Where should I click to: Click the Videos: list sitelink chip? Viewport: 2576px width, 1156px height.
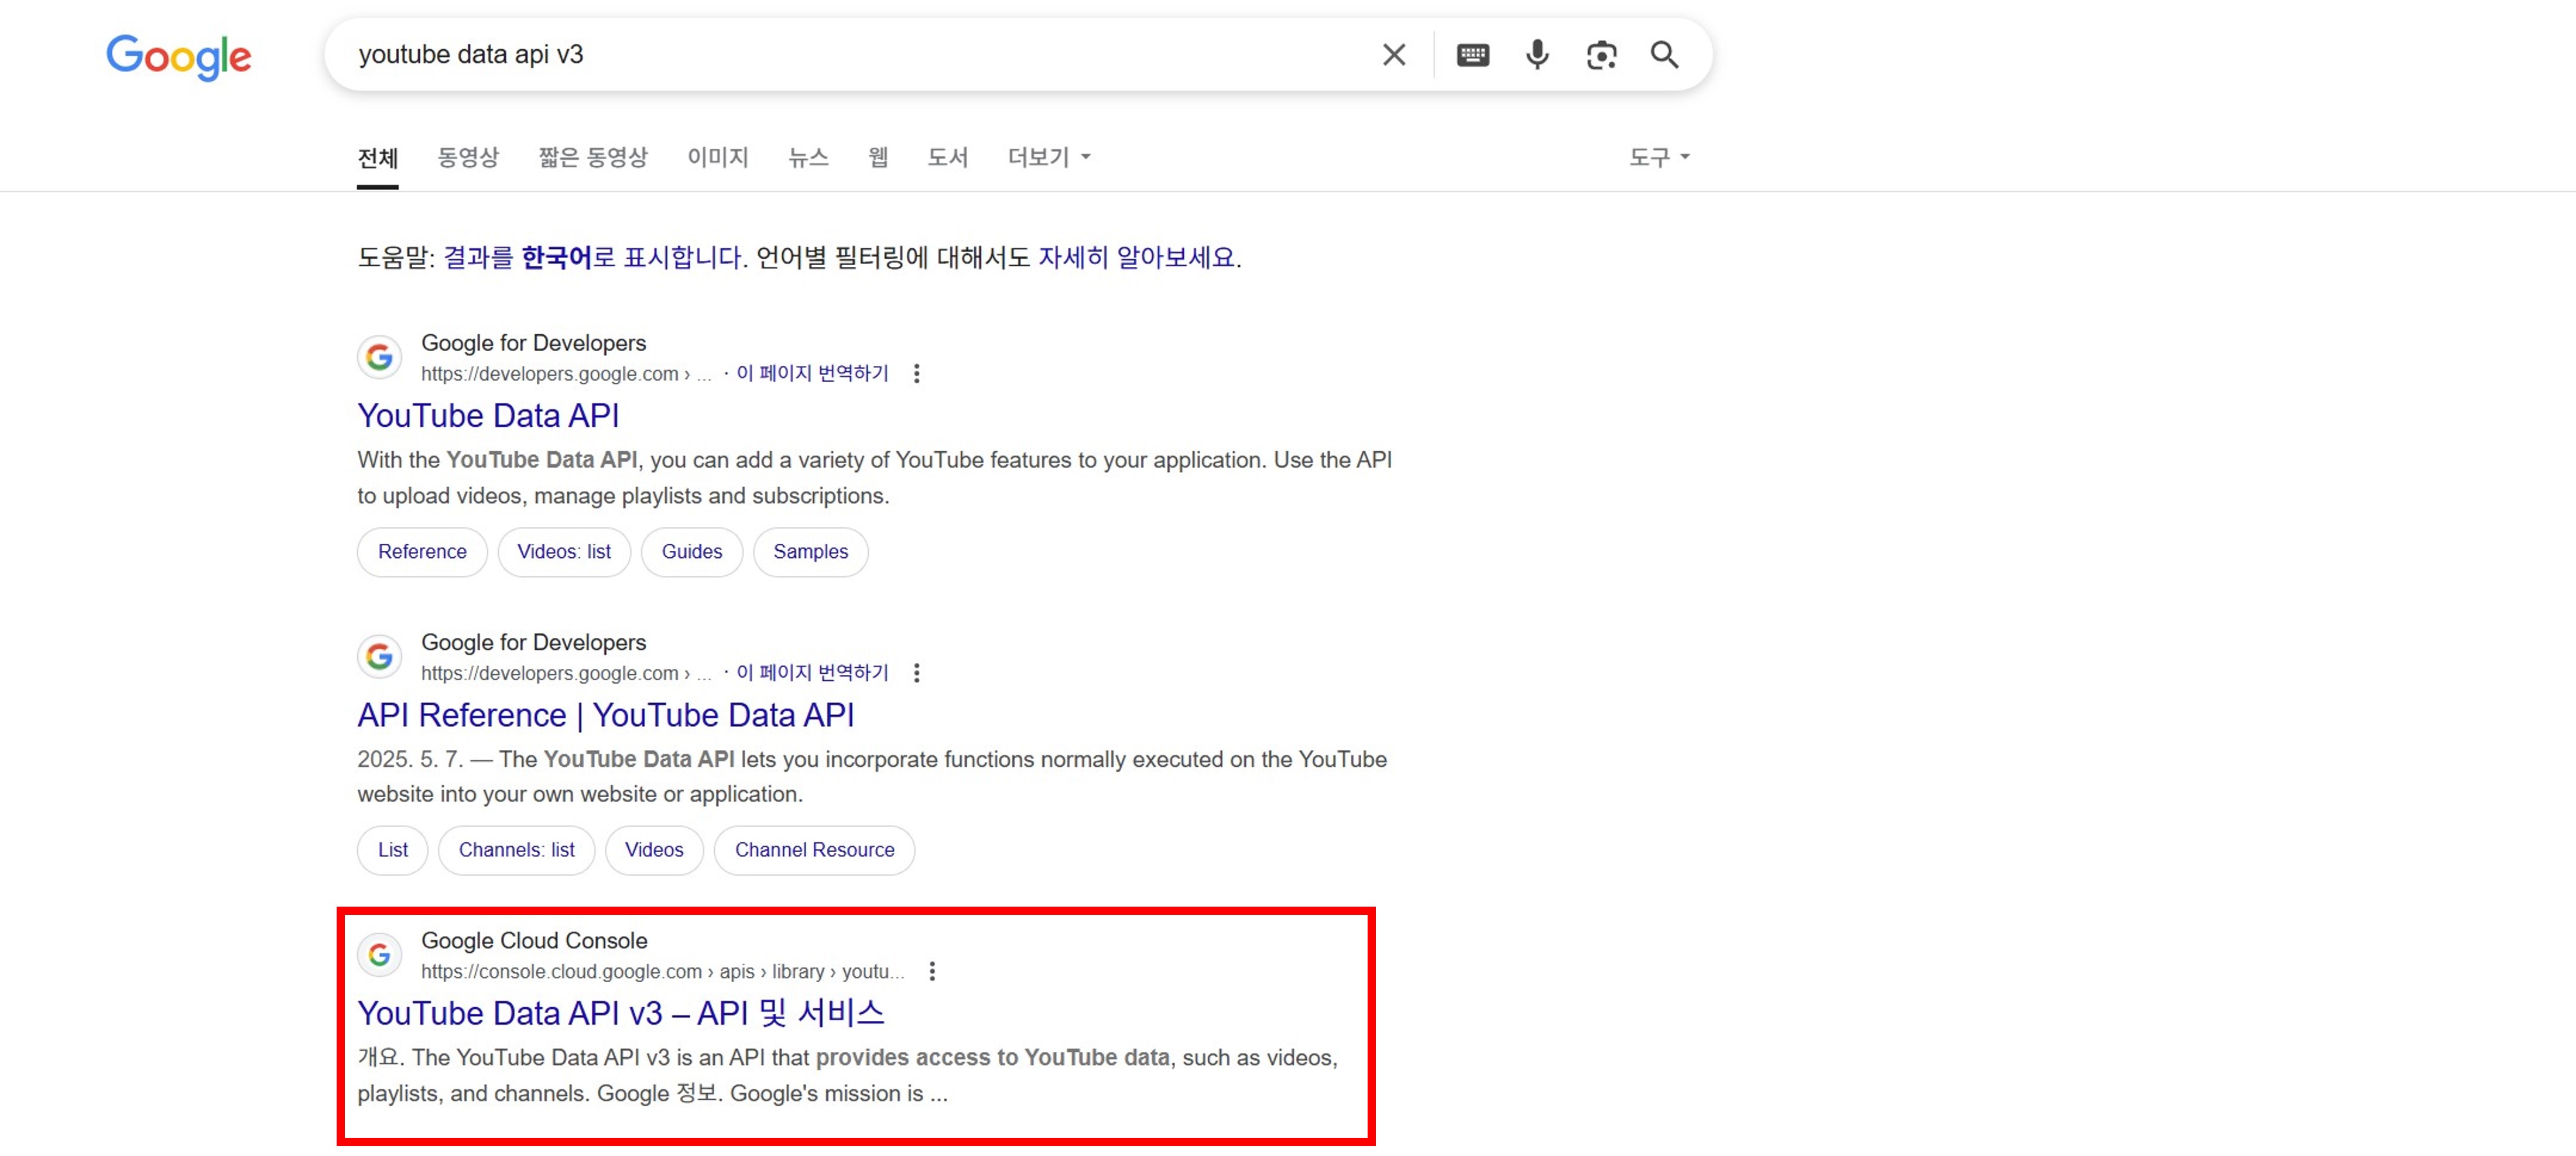pyautogui.click(x=563, y=552)
